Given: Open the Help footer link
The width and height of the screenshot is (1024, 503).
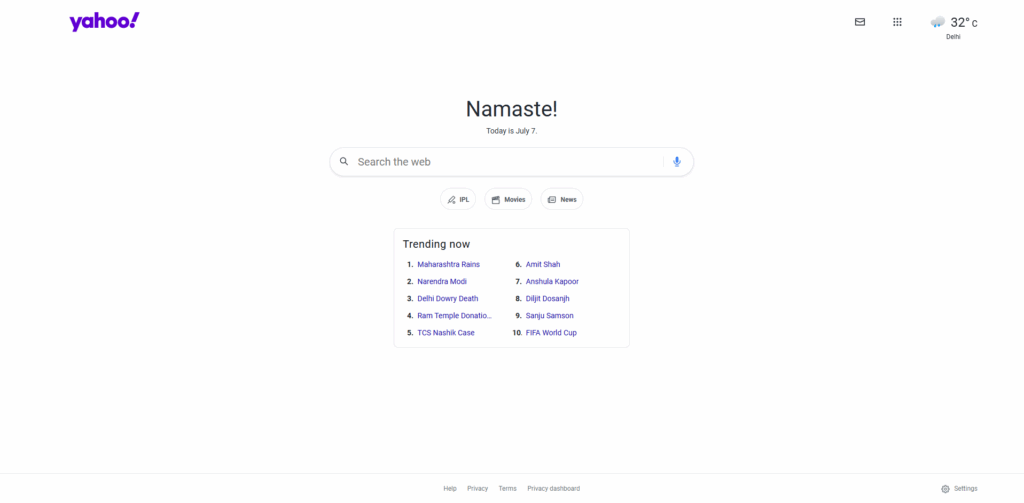Looking at the screenshot, I should point(450,489).
